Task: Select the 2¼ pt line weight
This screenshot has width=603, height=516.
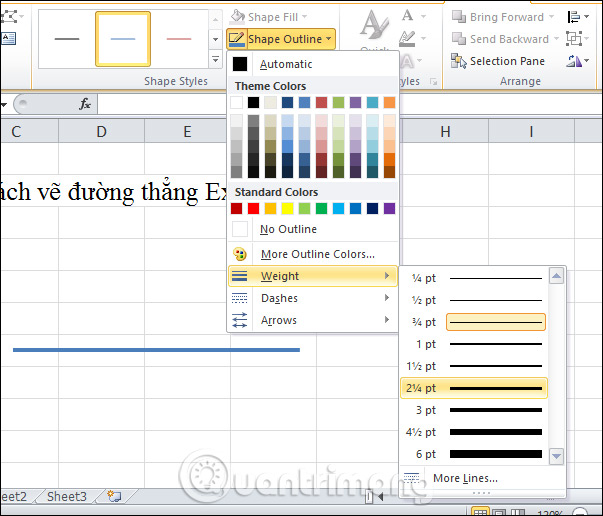Action: [474, 388]
